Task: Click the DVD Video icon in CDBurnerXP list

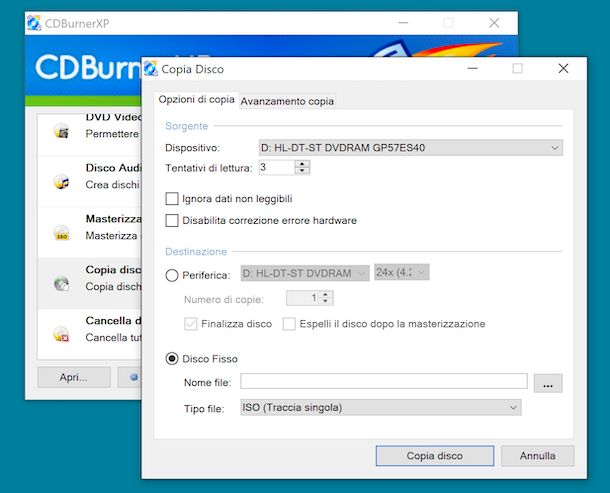Action: click(x=61, y=131)
